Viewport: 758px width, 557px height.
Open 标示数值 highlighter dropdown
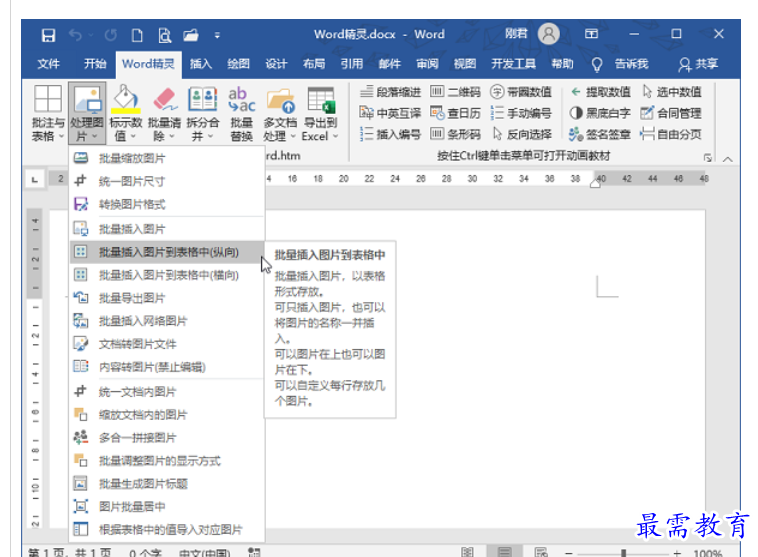click(x=126, y=114)
